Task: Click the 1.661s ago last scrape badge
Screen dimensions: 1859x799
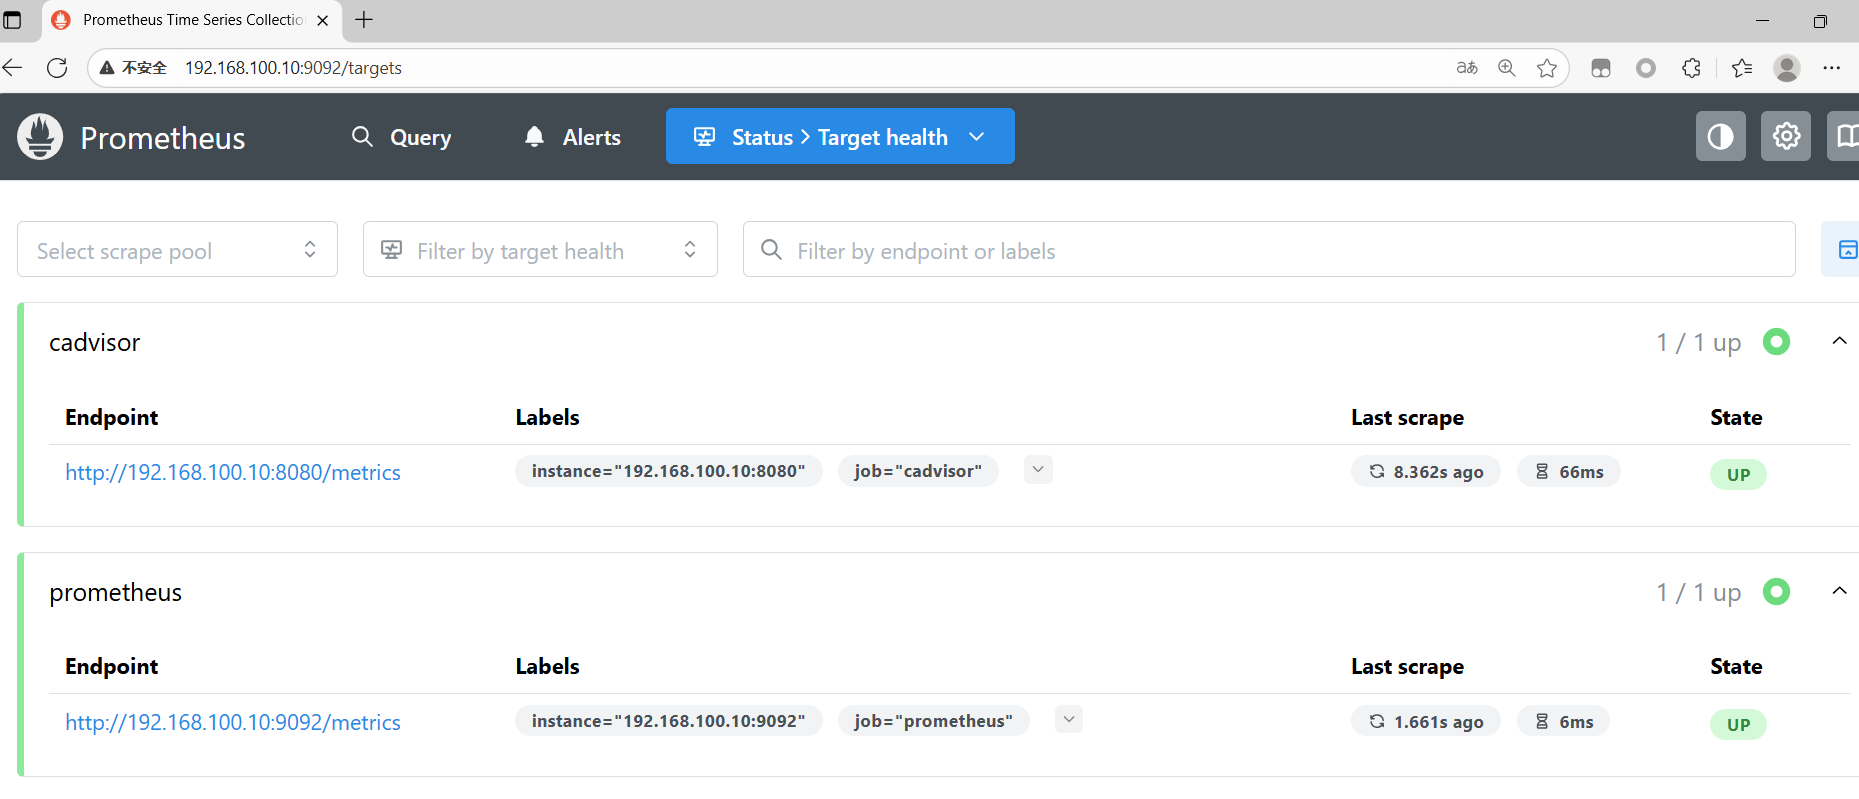Action: 1426,722
